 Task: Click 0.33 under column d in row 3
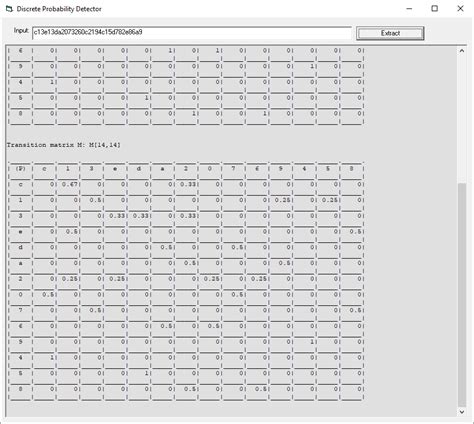pos(141,216)
